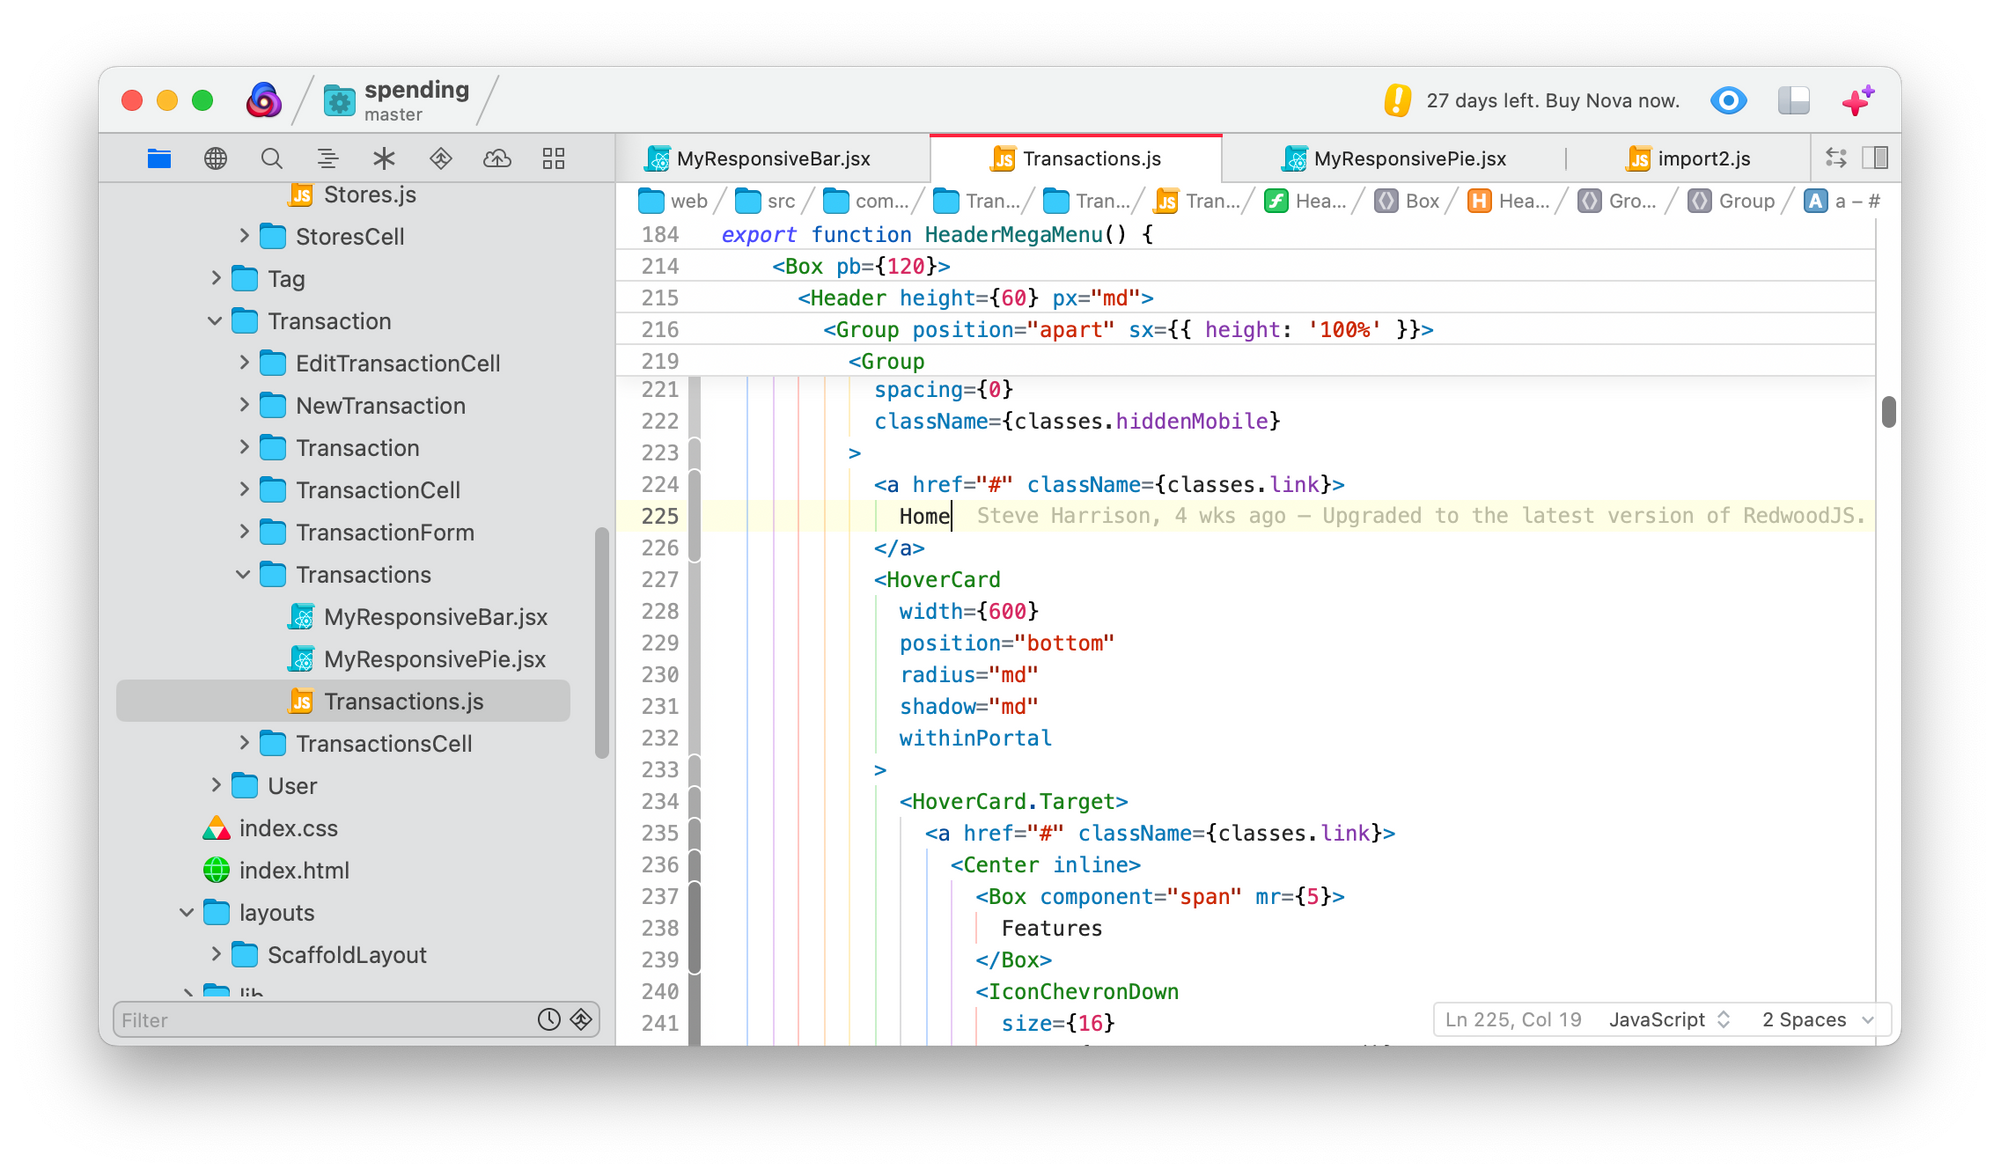Expand the EditTransactionCell folder

pos(244,363)
